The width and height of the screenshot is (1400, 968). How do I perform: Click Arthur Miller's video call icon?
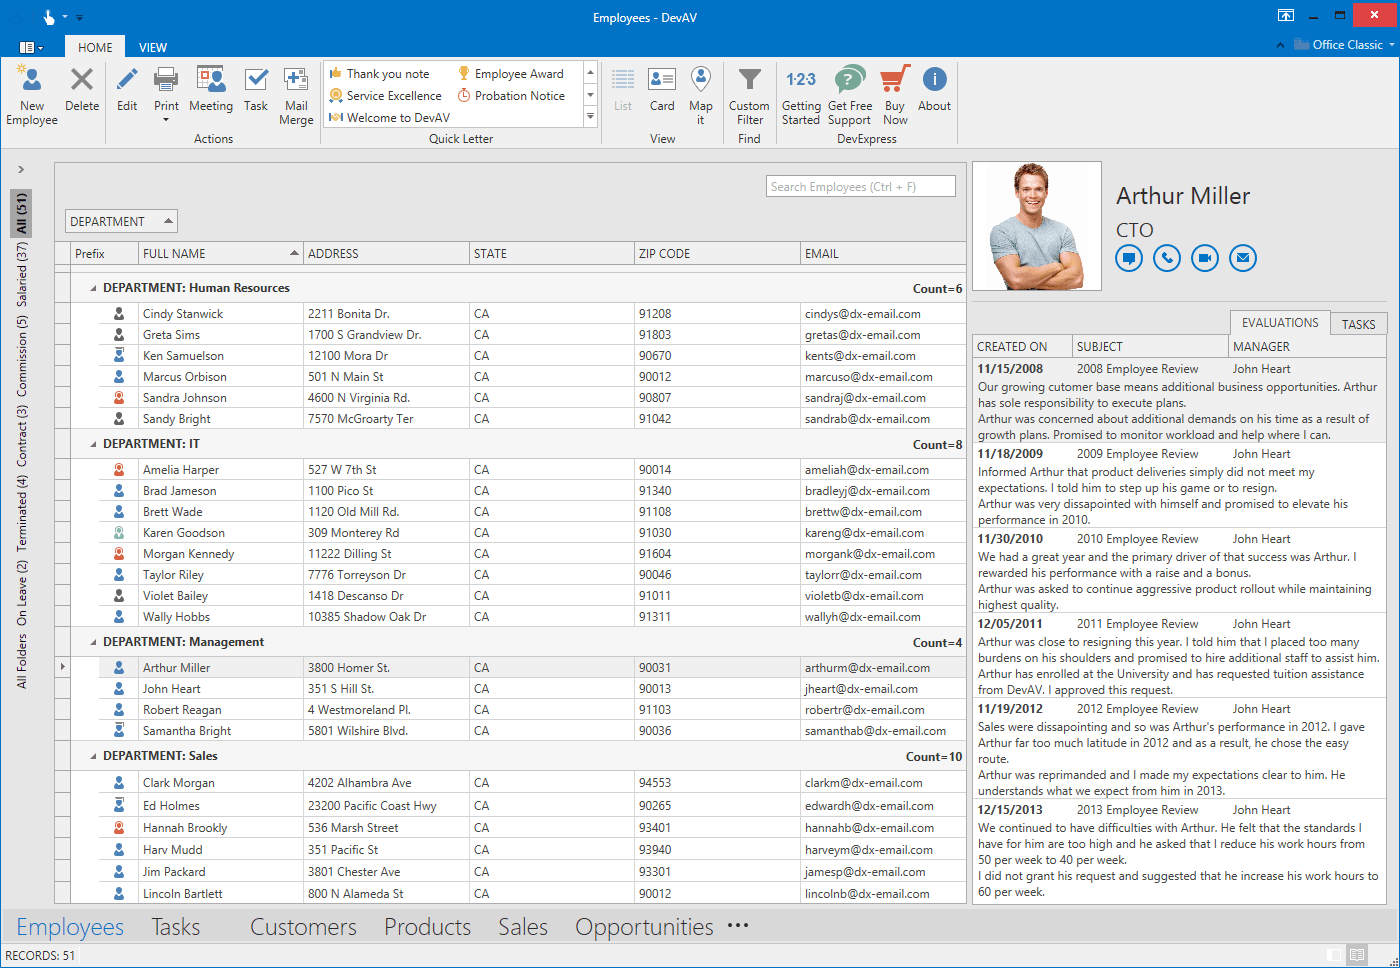pyautogui.click(x=1205, y=258)
